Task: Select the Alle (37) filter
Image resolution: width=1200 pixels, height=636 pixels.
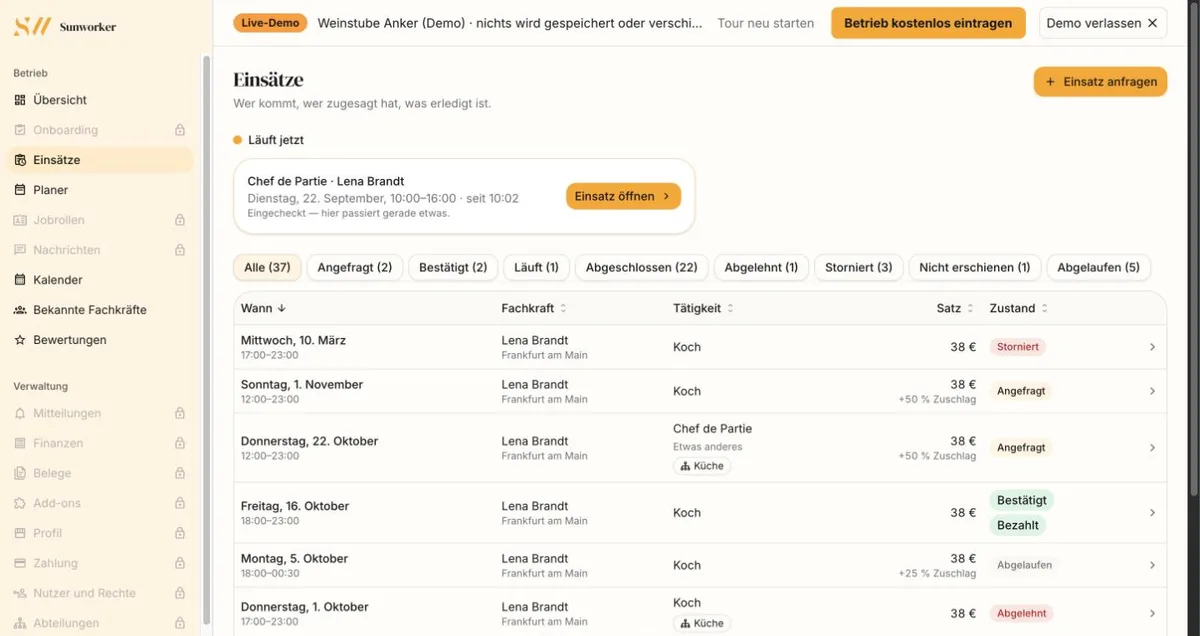Action: point(267,267)
